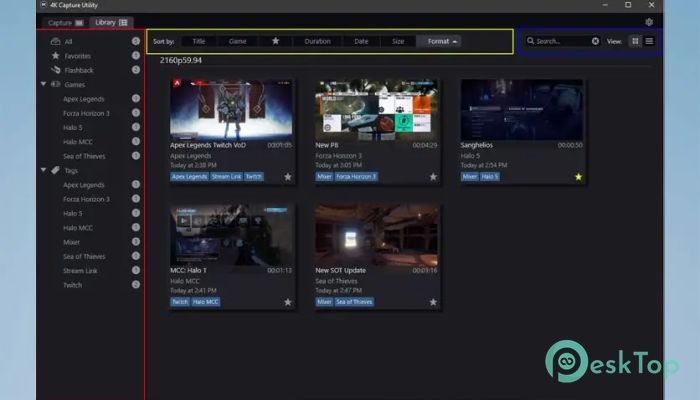
Task: Sort library by Game
Action: click(x=238, y=41)
